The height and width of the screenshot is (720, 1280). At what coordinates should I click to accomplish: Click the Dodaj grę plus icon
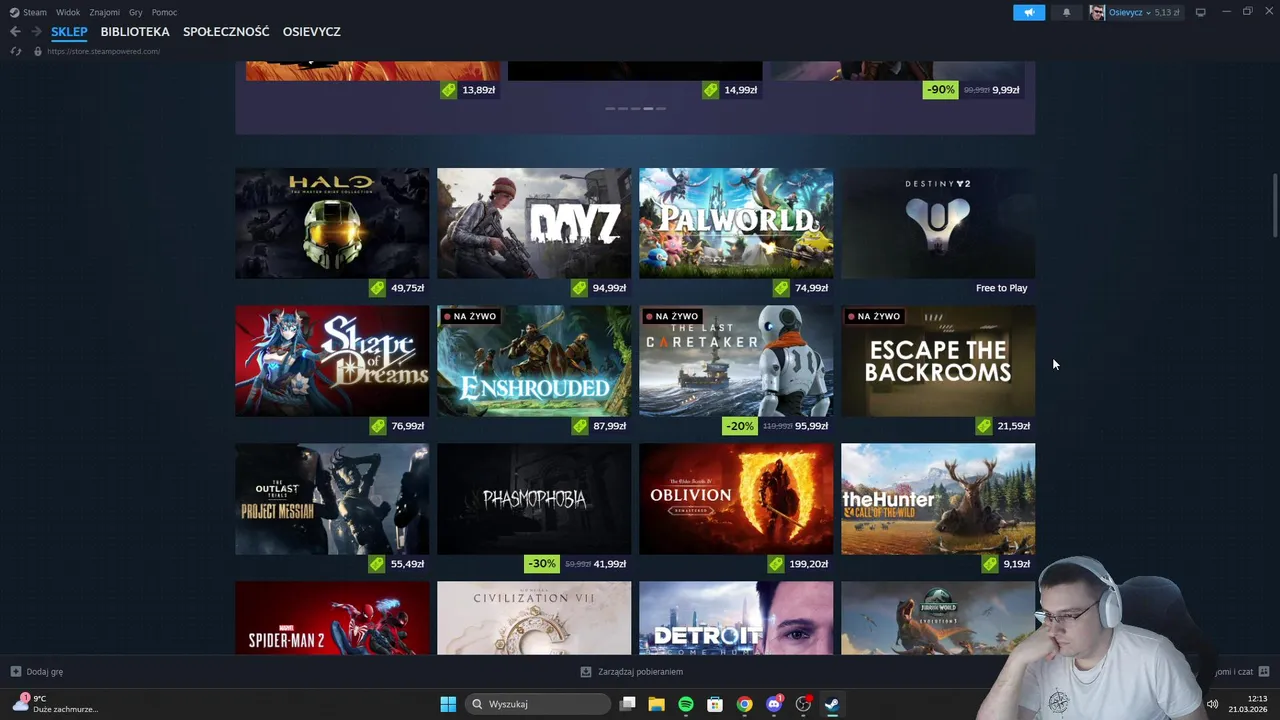(16, 672)
